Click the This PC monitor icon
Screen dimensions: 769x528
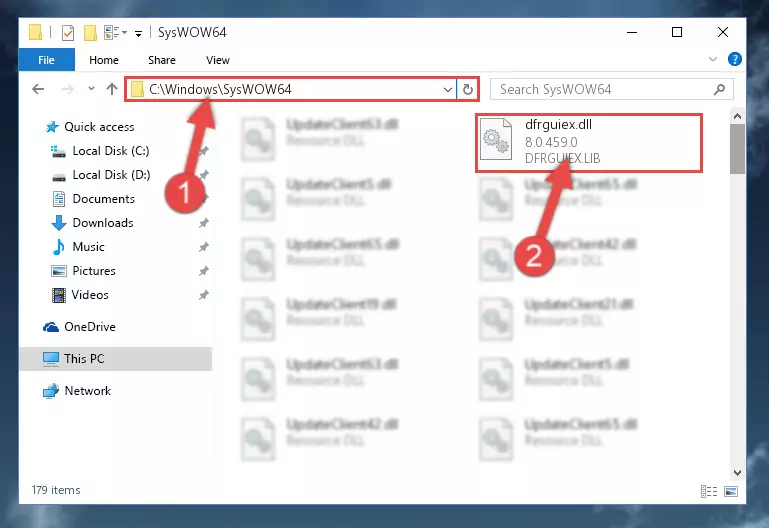pos(51,359)
